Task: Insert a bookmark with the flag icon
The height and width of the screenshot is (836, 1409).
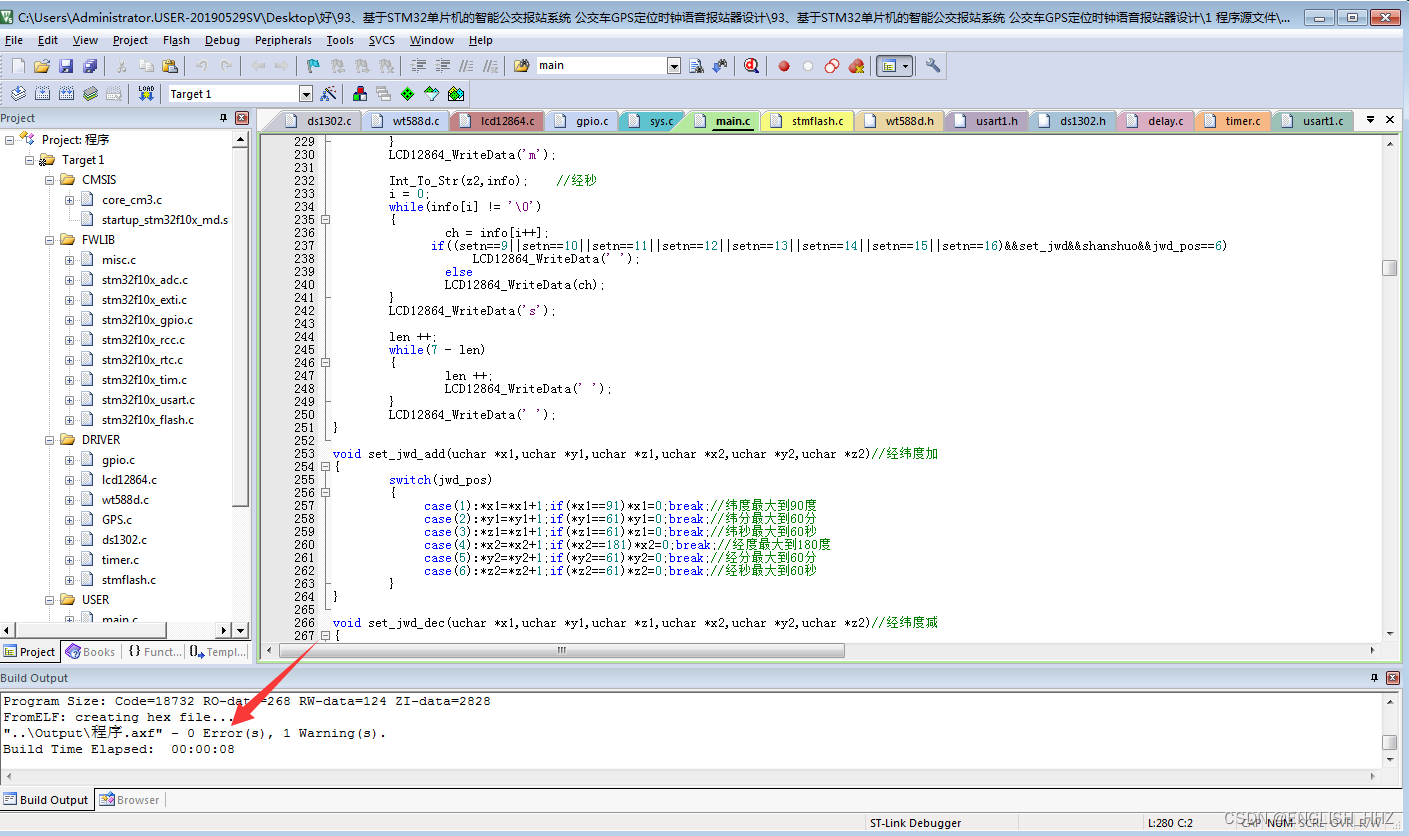Action: pyautogui.click(x=313, y=66)
